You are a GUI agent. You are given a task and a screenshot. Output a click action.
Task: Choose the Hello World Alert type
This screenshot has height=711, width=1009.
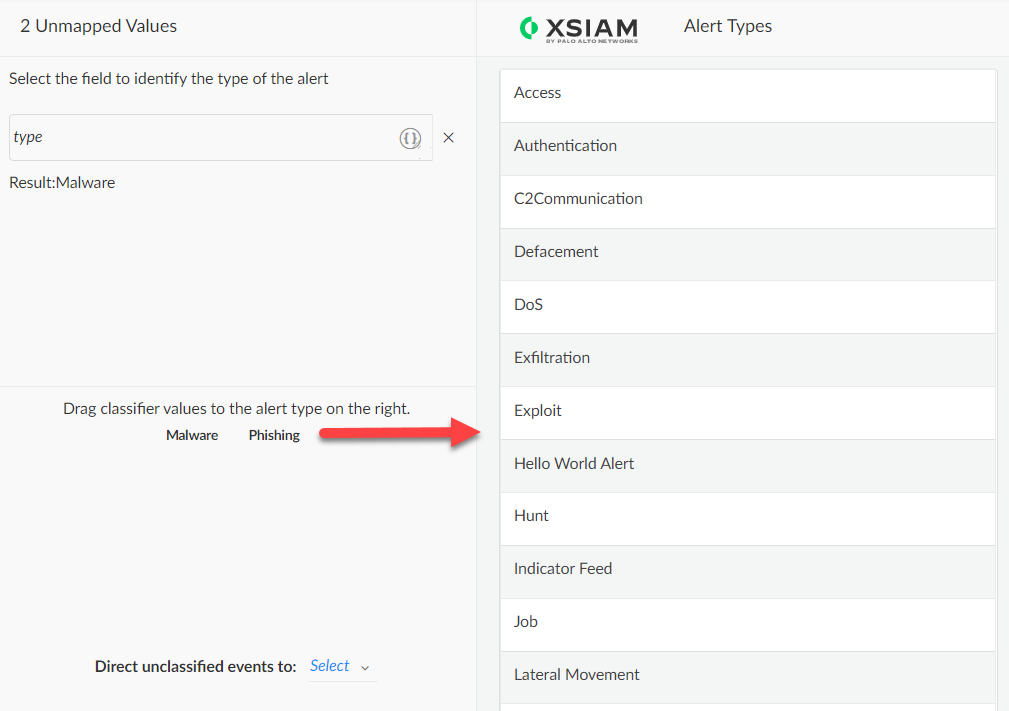[x=748, y=466]
